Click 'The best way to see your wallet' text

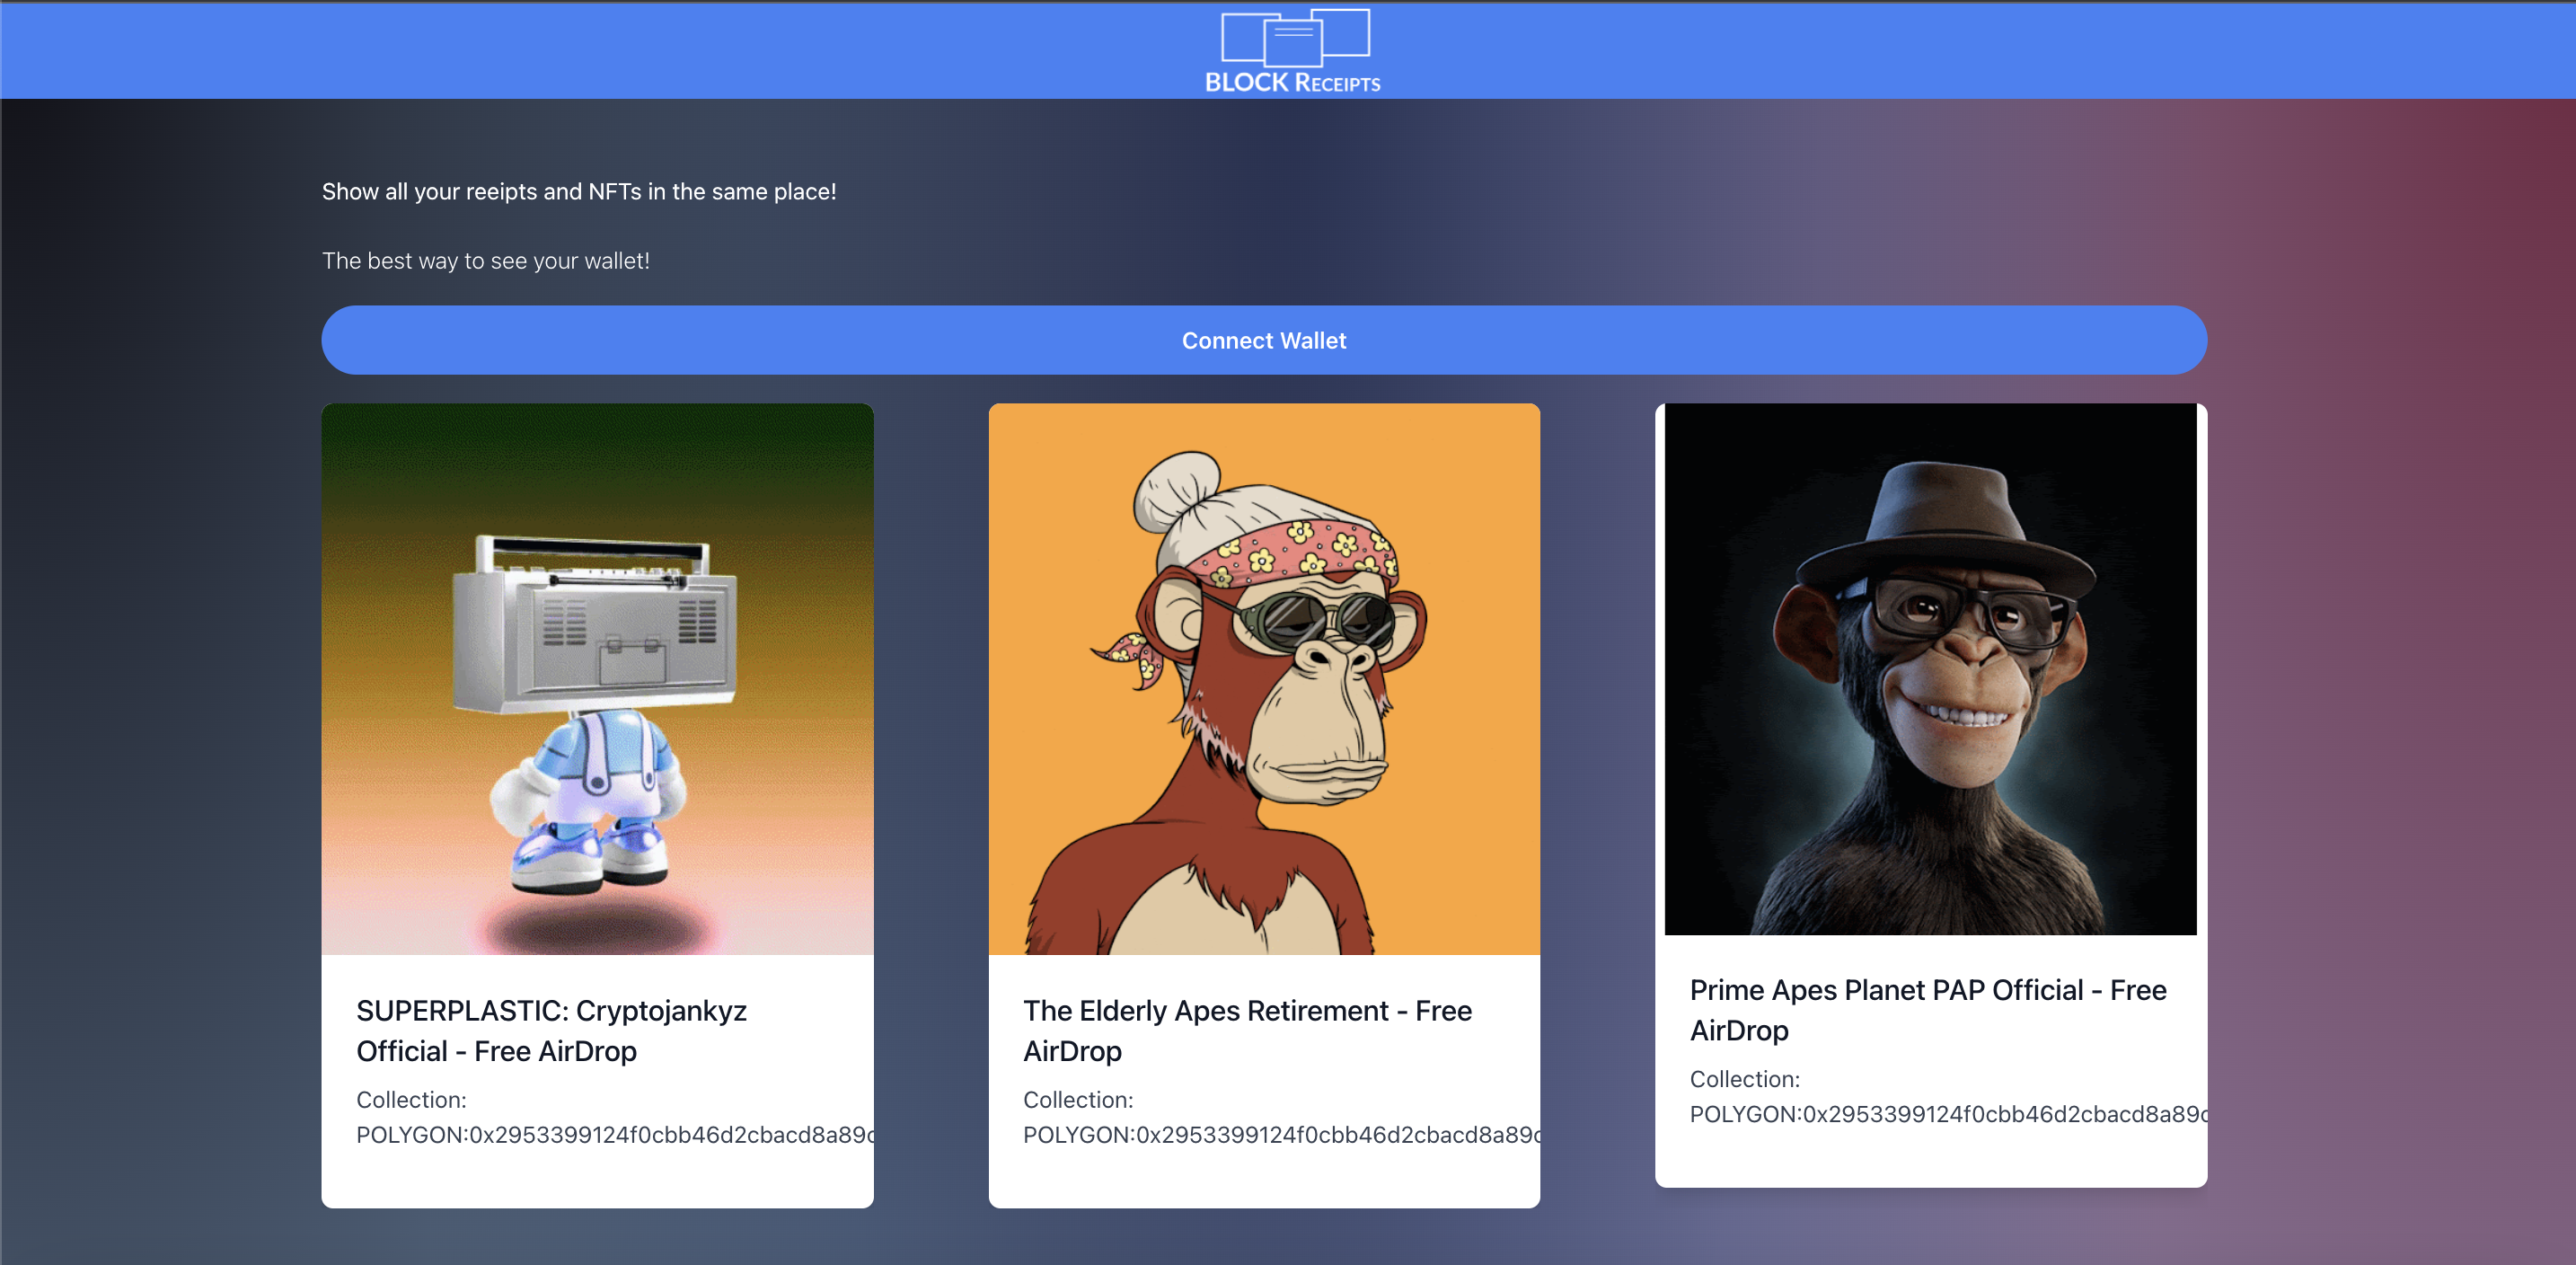pyautogui.click(x=485, y=261)
